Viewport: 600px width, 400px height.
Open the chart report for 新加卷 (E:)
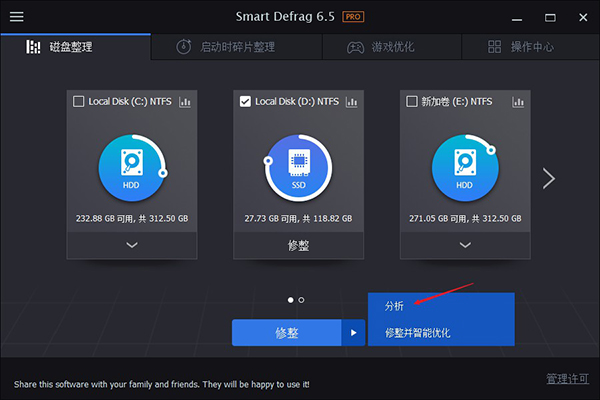coord(518,102)
